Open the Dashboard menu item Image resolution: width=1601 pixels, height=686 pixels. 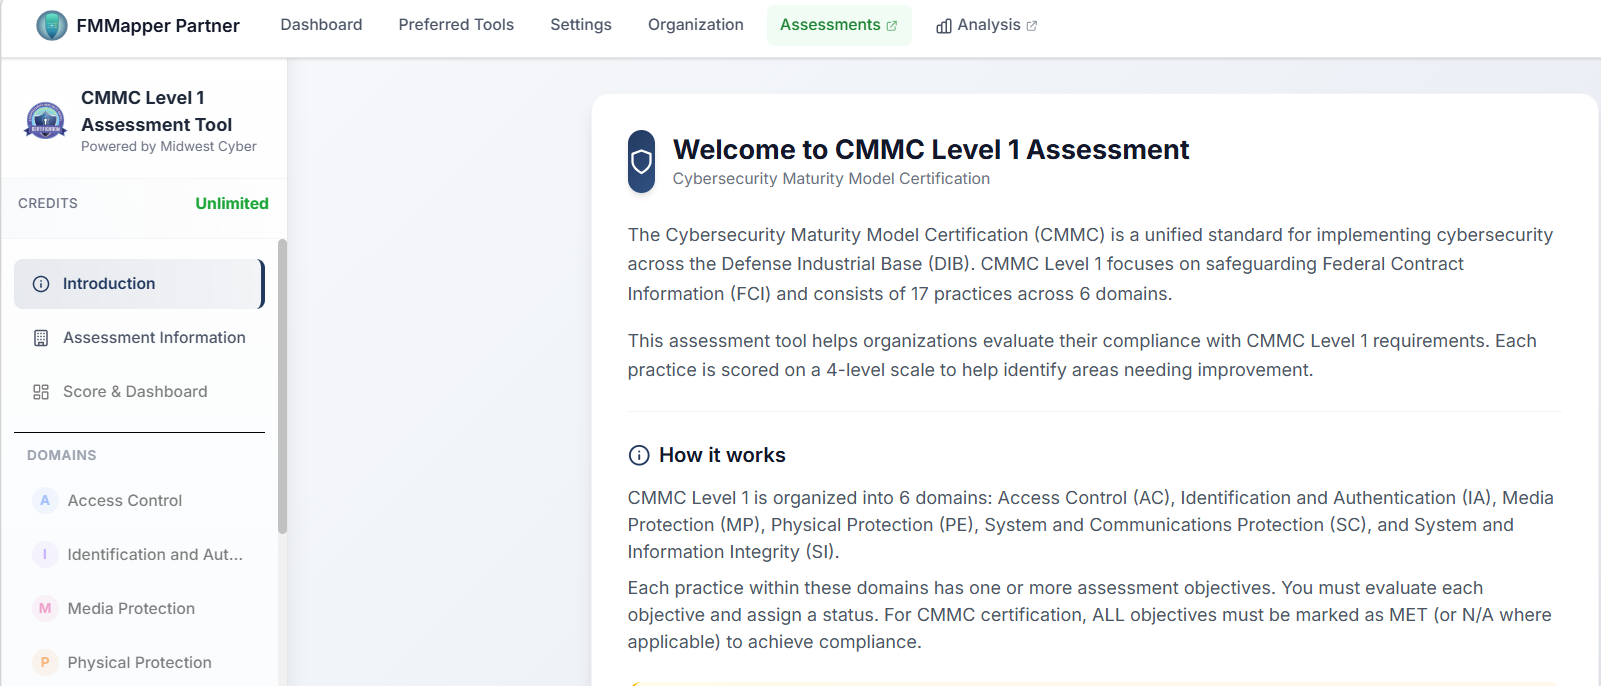pos(321,24)
